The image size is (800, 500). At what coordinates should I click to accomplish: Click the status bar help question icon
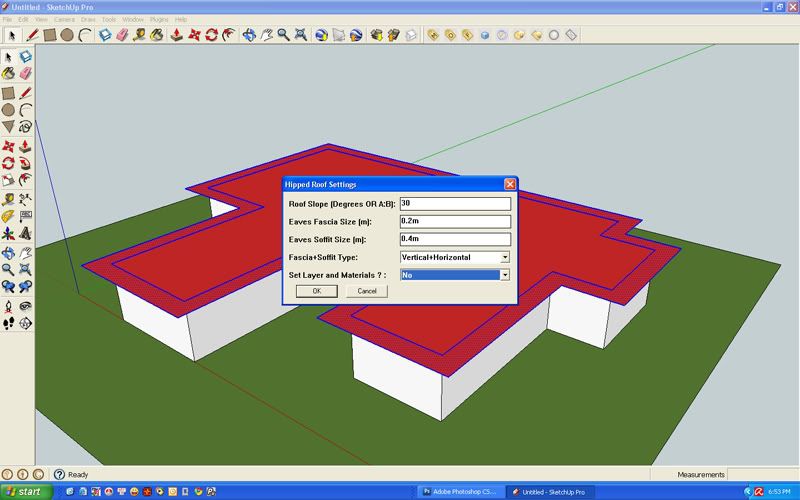click(x=59, y=474)
